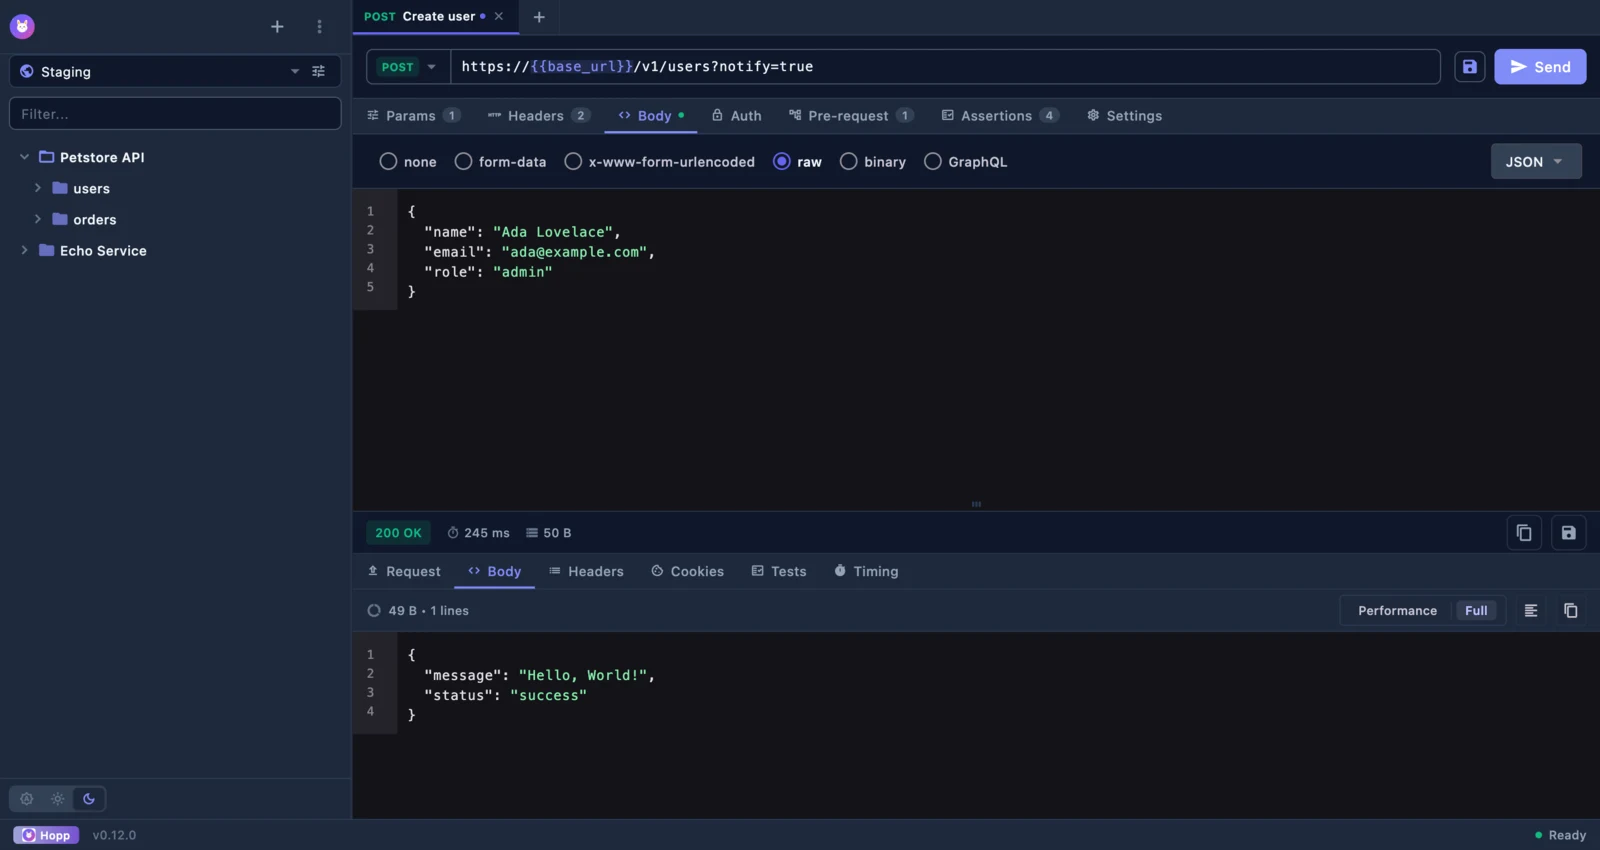Expand the users folder chevron
This screenshot has width=1600, height=850.
click(38, 188)
